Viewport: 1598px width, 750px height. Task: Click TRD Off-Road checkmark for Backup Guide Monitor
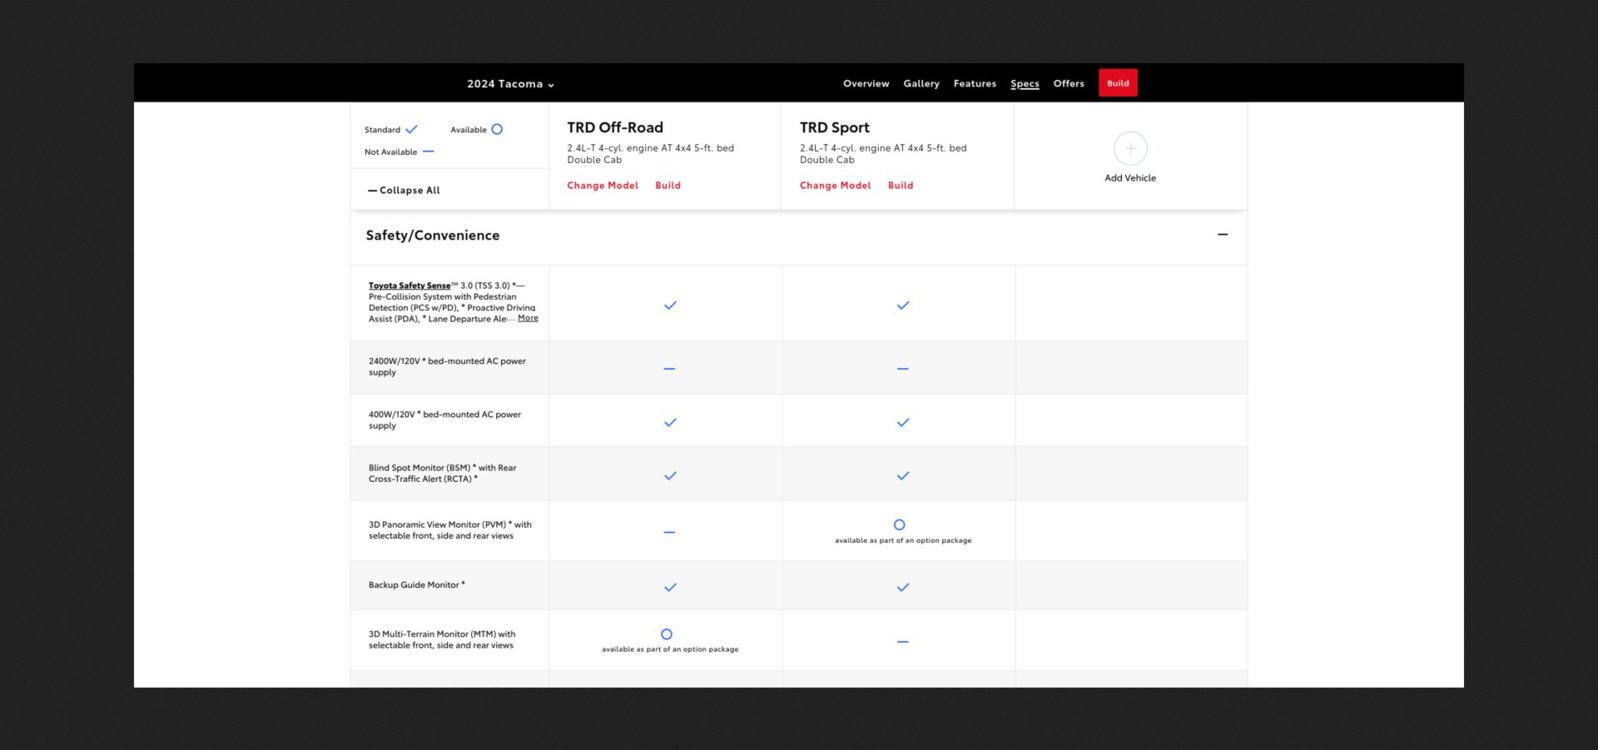coord(670,587)
